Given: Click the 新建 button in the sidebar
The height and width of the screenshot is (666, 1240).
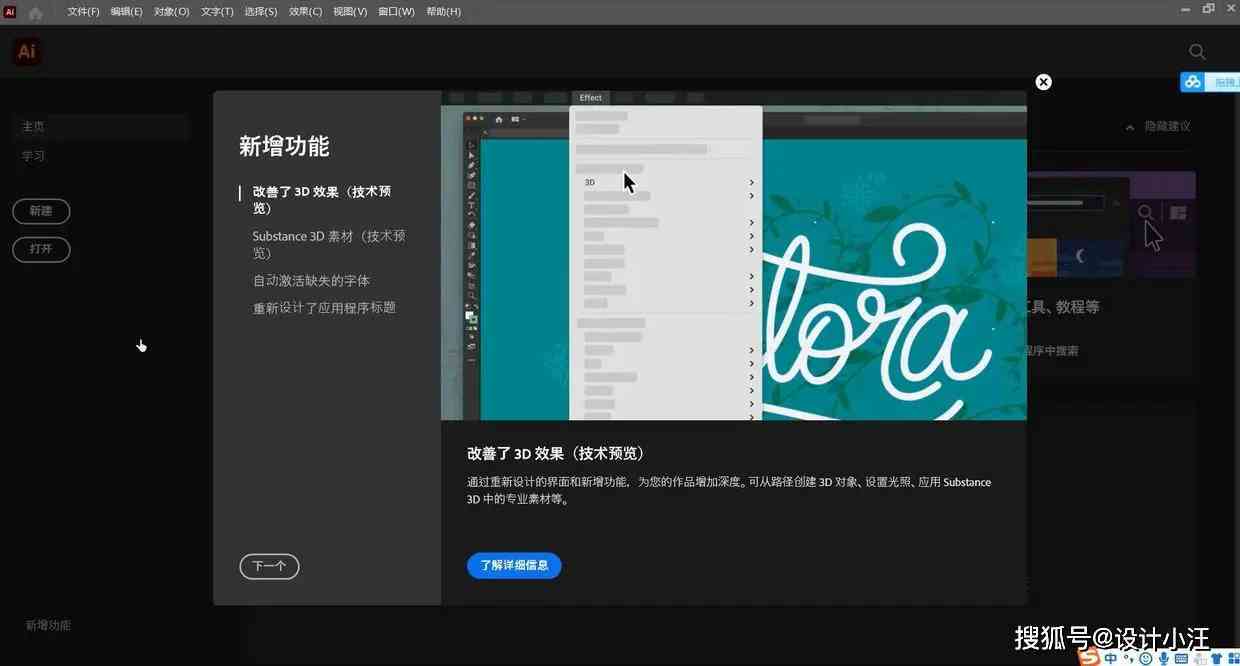Looking at the screenshot, I should [41, 211].
